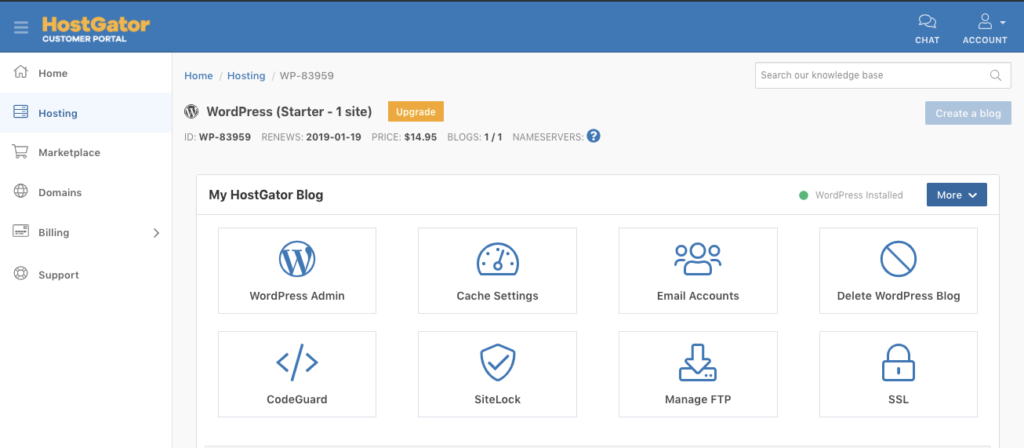Click the Marketplace cart icon

pyautogui.click(x=21, y=152)
